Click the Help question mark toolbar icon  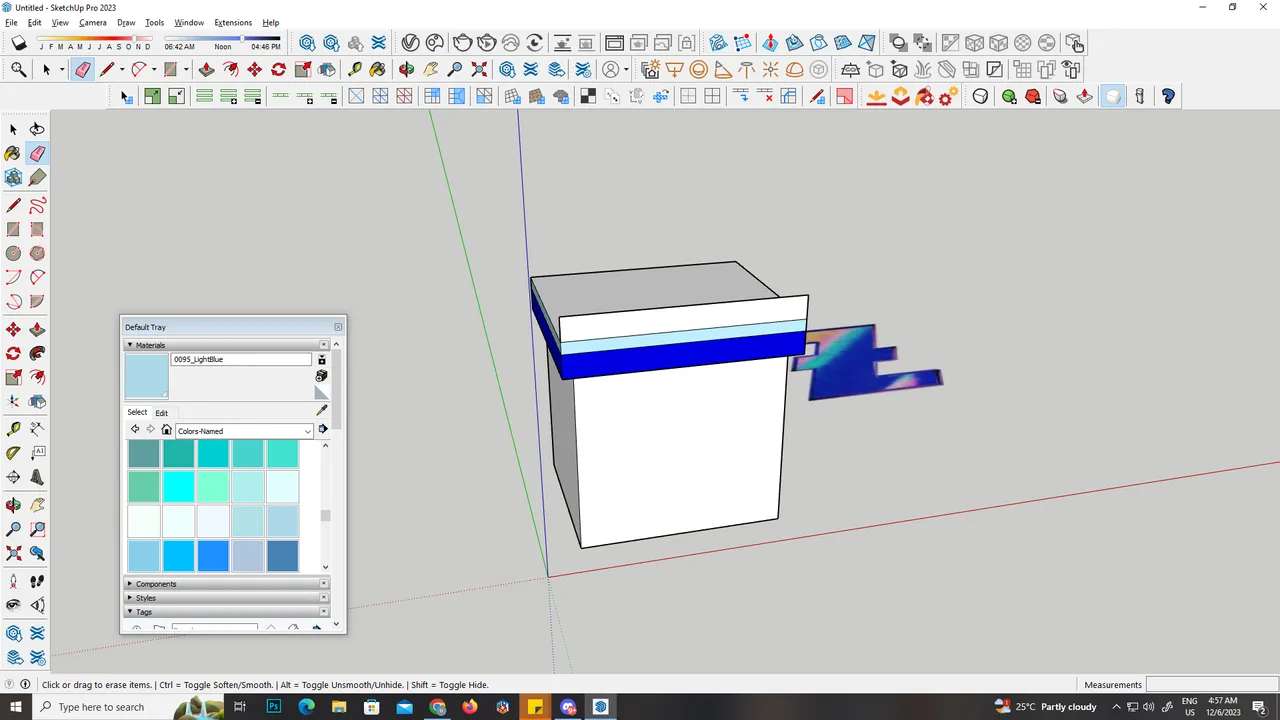pos(1168,96)
